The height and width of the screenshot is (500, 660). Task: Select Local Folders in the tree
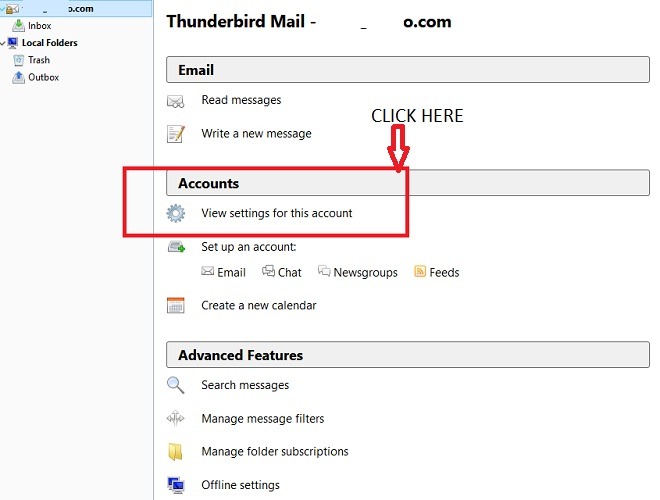pyautogui.click(x=50, y=43)
